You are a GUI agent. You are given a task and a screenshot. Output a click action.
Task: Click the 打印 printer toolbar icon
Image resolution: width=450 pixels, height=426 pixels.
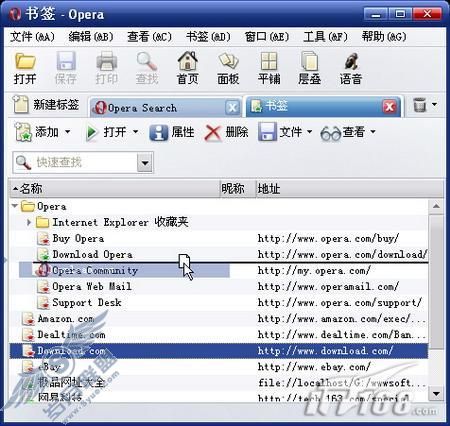pos(106,61)
